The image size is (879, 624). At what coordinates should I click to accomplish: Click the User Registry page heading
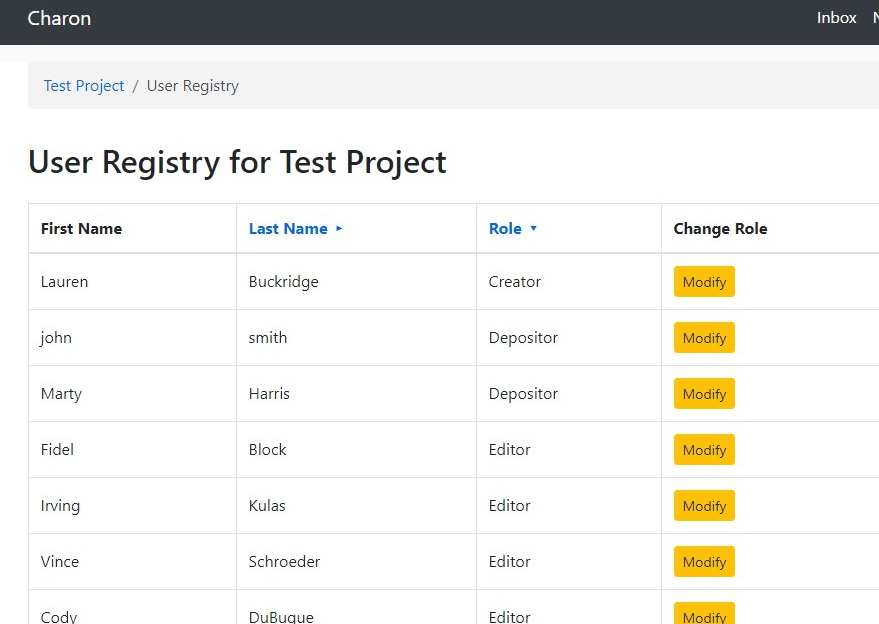(x=237, y=162)
